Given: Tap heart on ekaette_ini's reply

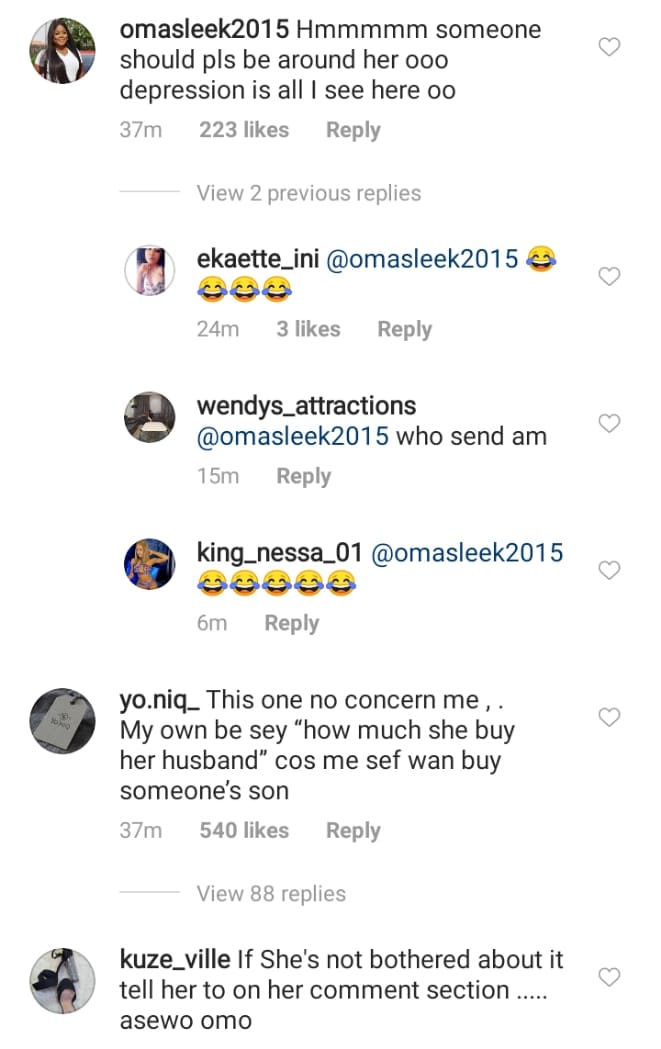Looking at the screenshot, I should (x=609, y=277).
